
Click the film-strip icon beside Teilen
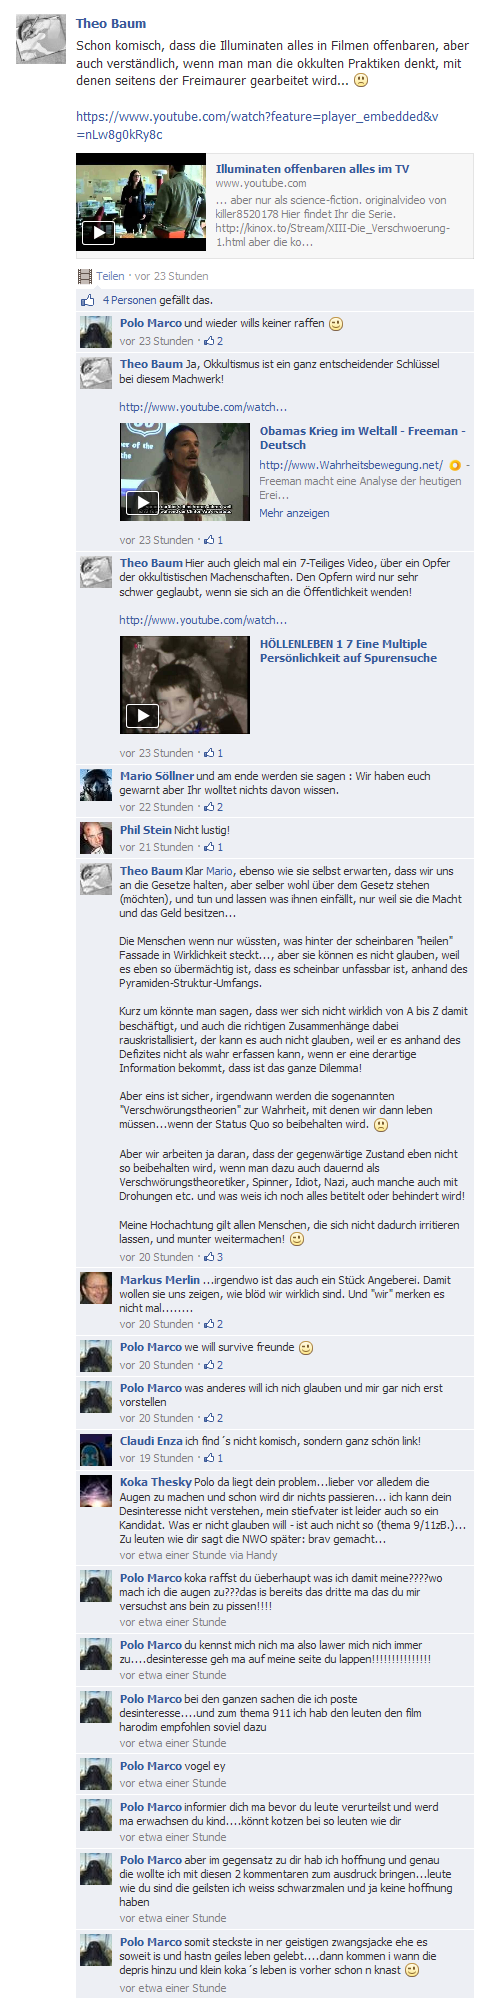(x=85, y=276)
